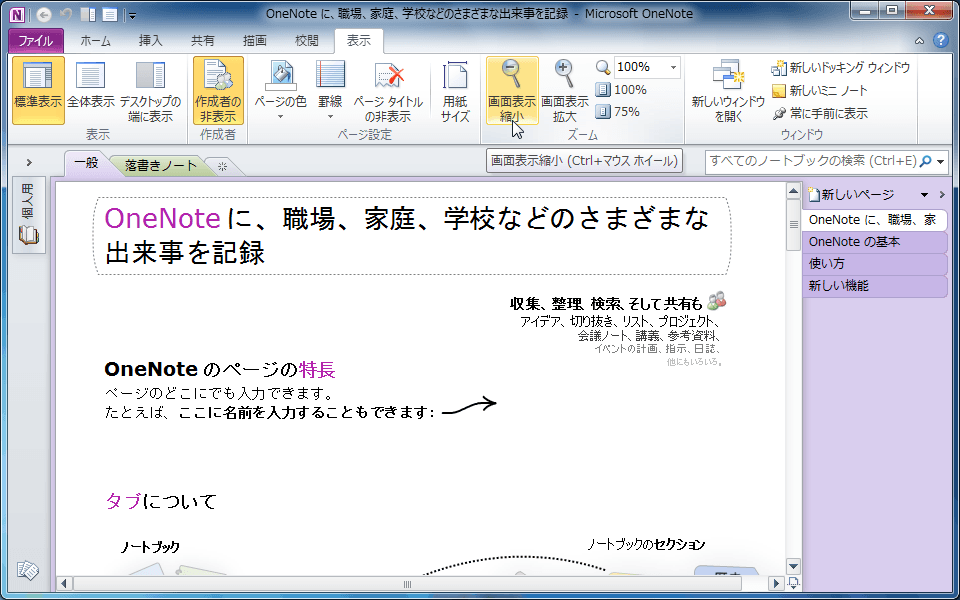
Task: Click 新しいウィンドウを開く new window
Action: pos(727,90)
